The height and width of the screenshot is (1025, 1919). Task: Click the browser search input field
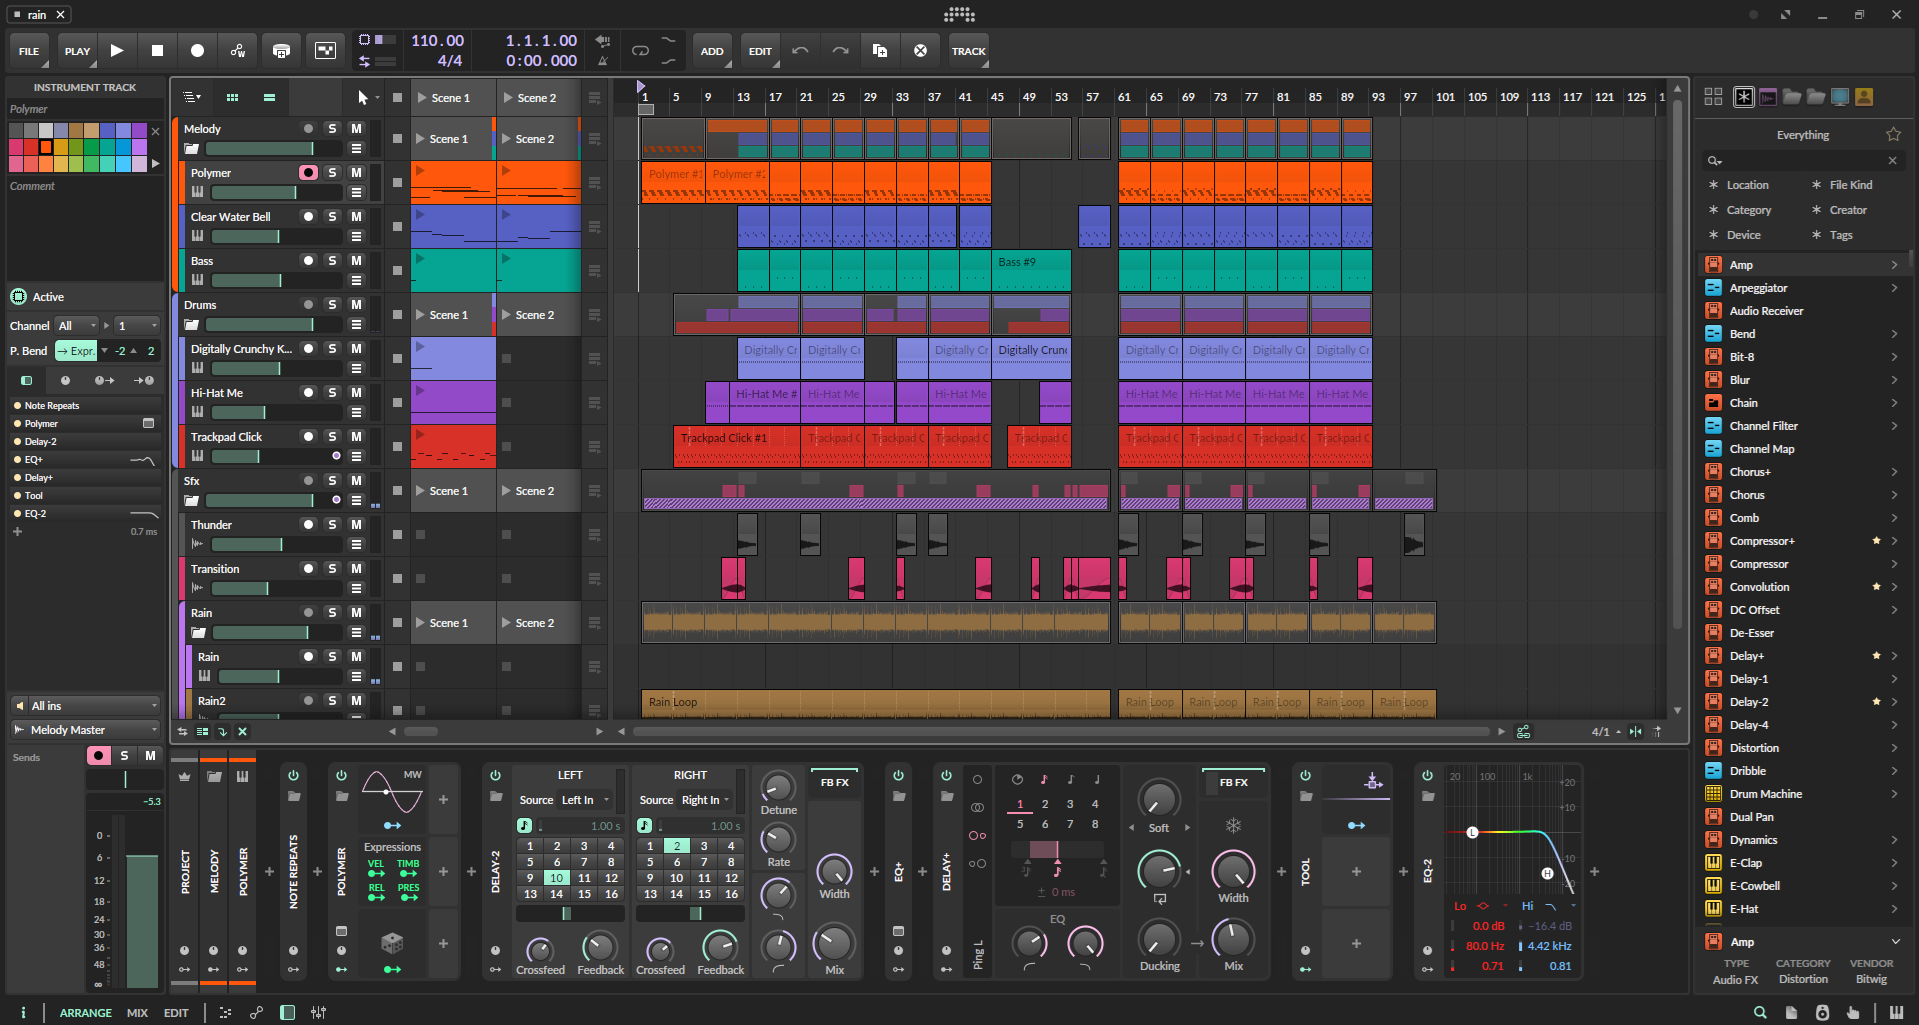click(1804, 160)
